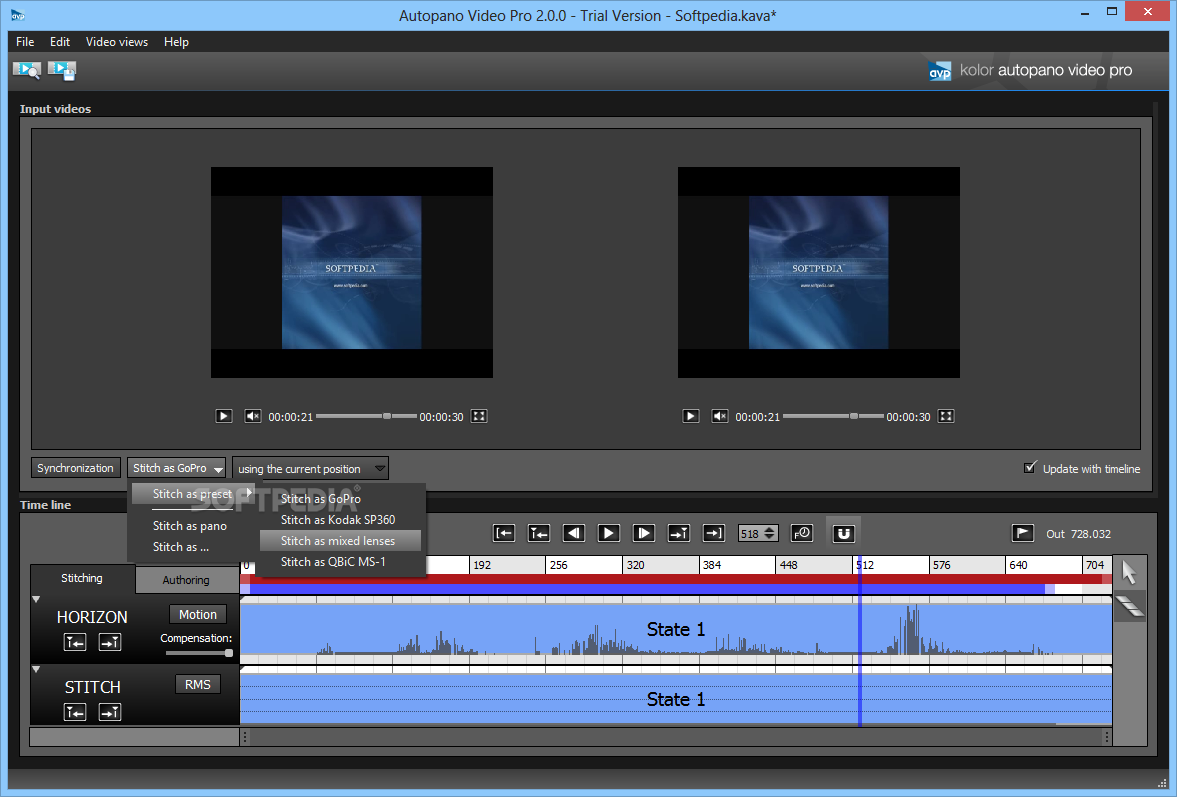
Task: Click the RMS button
Action: click(x=198, y=684)
